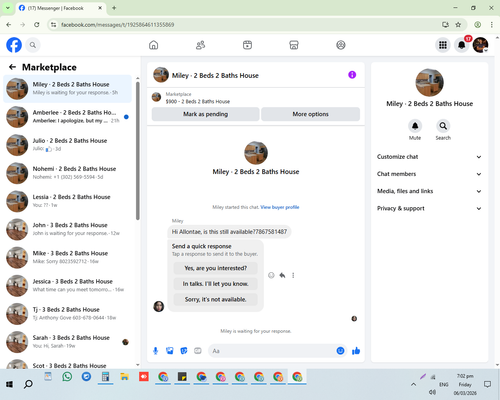Viewport: 500px width, 400px height.
Task: Send the 'Sorry, it's not available.' response
Action: tap(216, 299)
